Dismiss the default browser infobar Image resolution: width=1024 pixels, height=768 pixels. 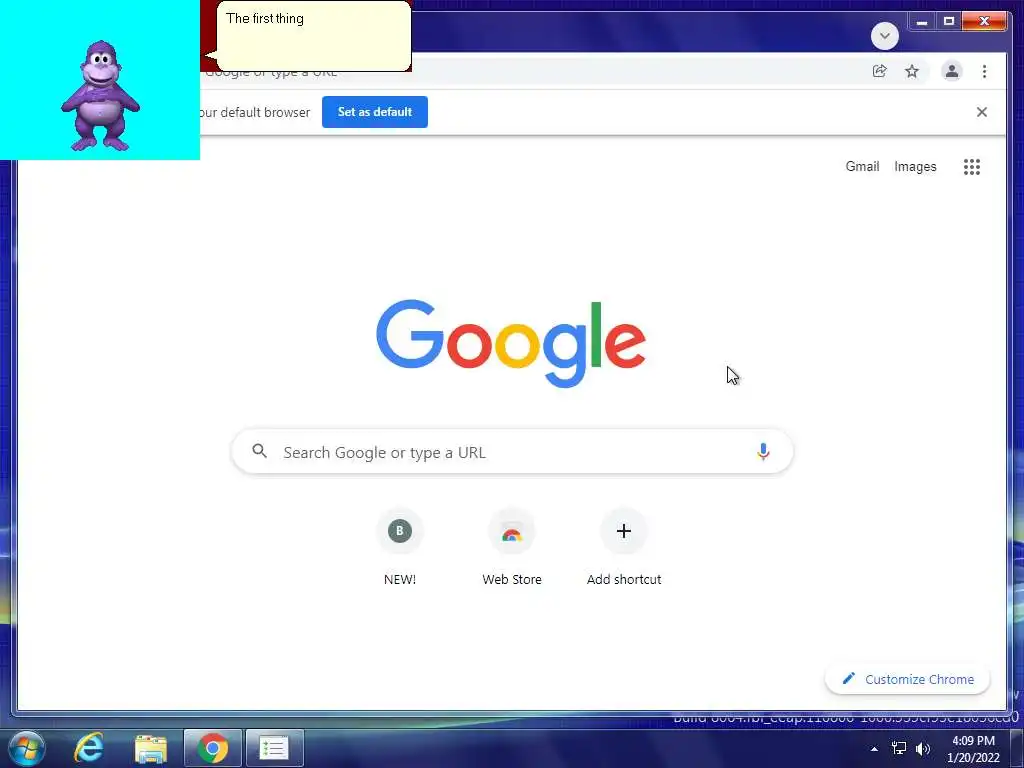pos(982,112)
